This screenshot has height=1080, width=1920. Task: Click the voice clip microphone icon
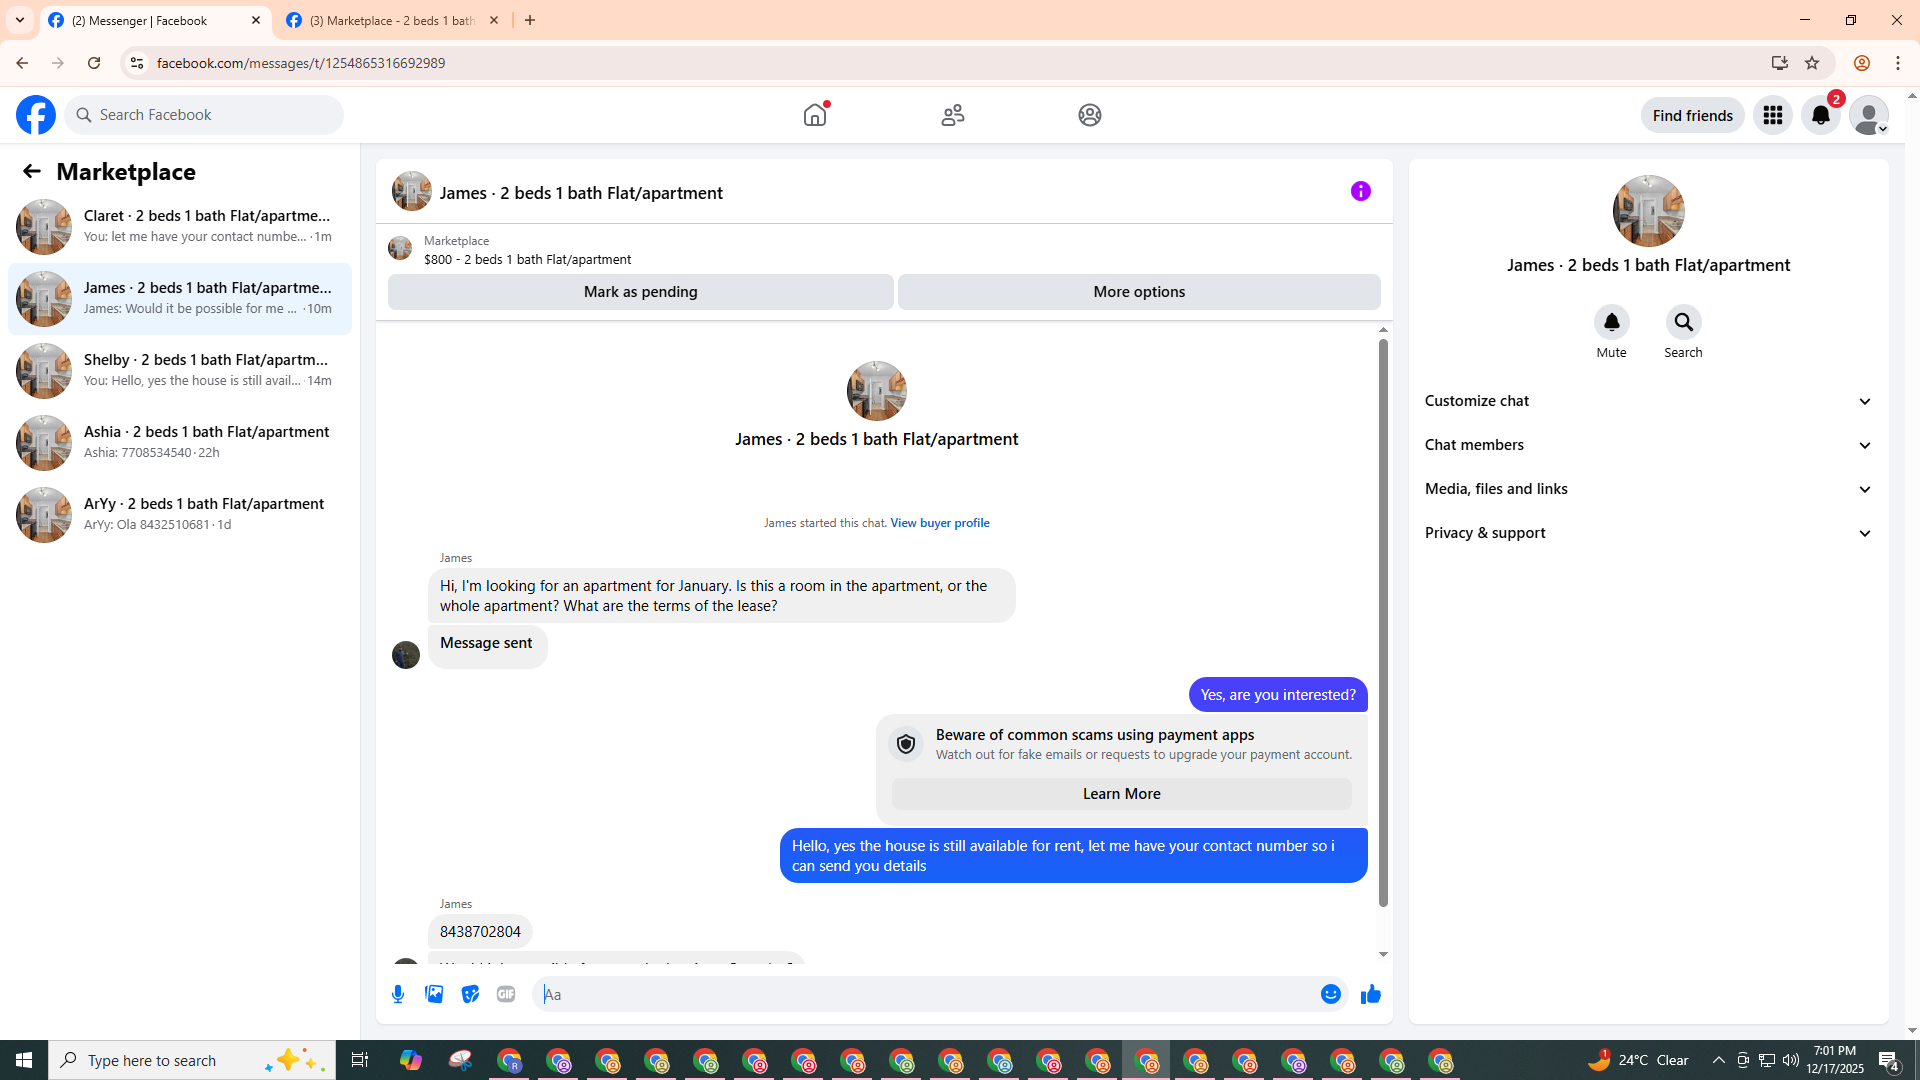coord(398,994)
